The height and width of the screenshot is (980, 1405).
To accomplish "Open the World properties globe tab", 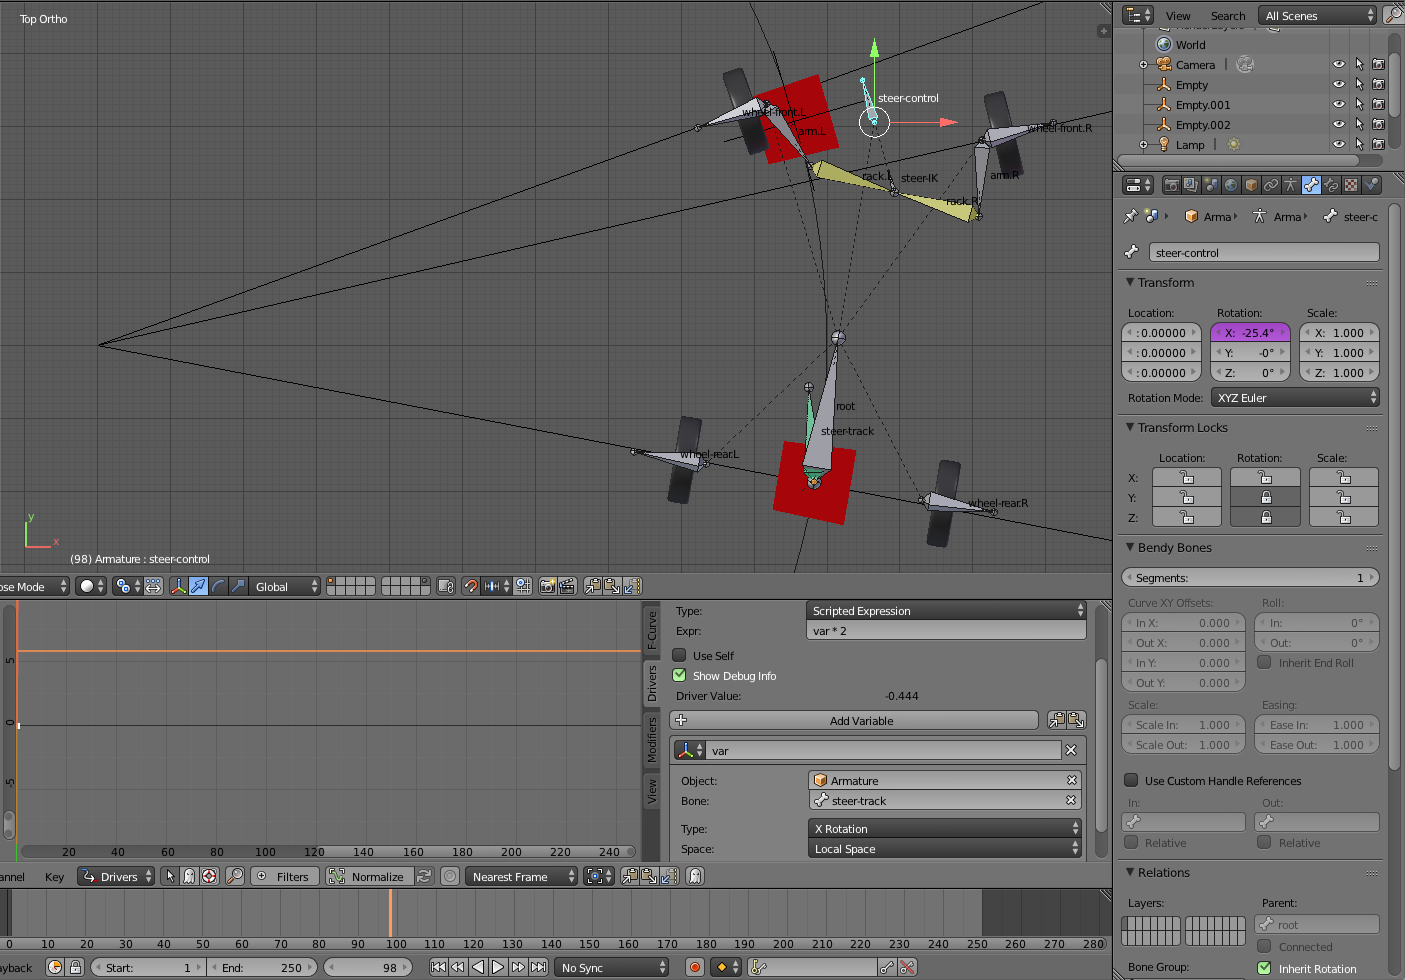I will coord(1231,185).
